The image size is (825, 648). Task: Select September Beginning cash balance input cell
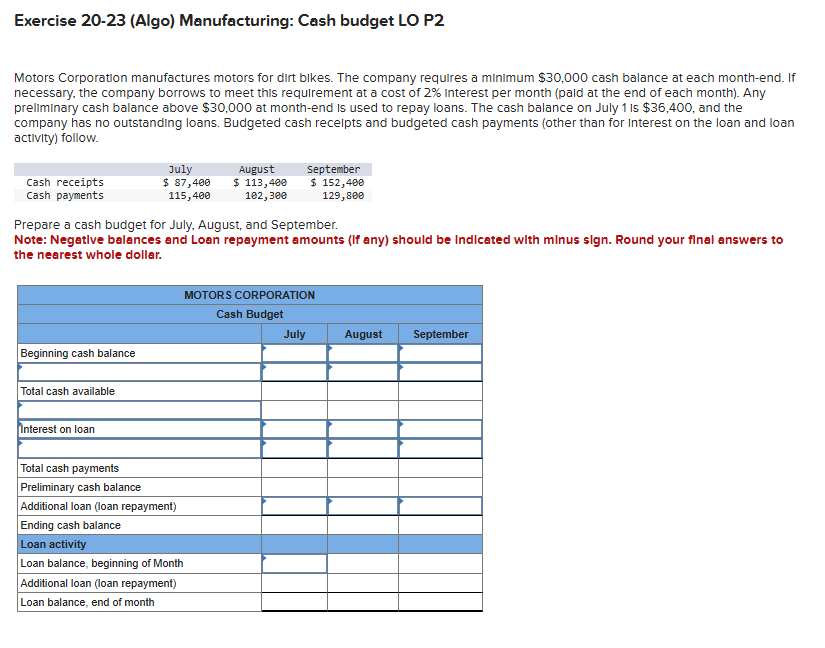[x=440, y=353]
